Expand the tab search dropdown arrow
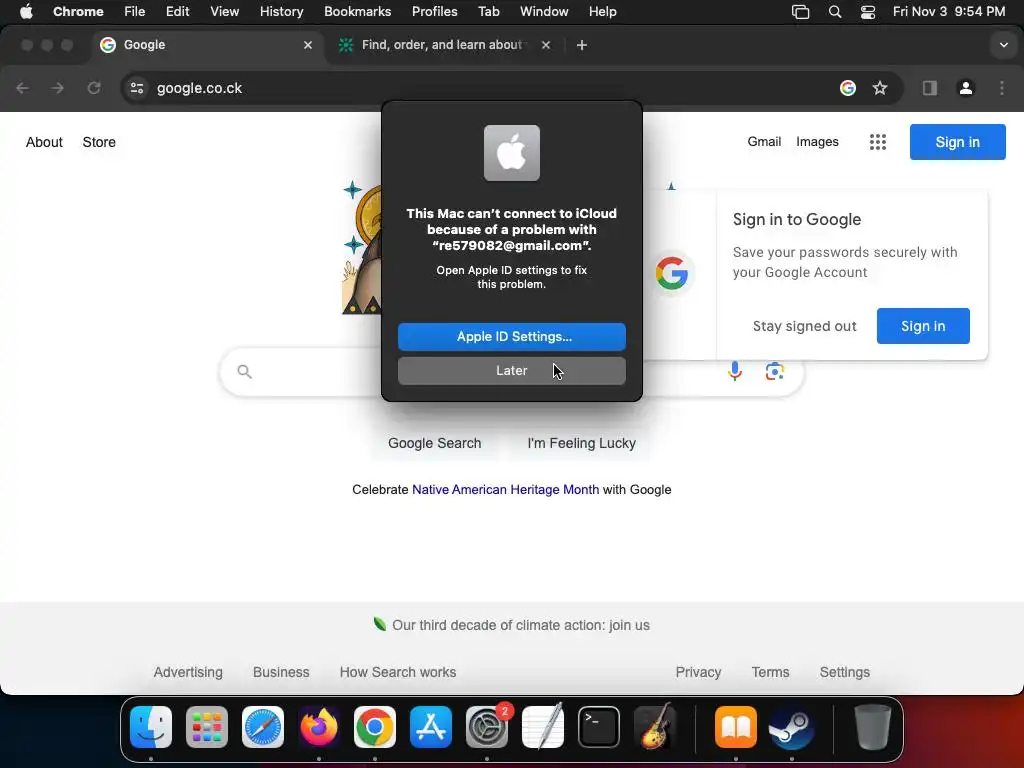This screenshot has height=768, width=1024. click(1004, 45)
